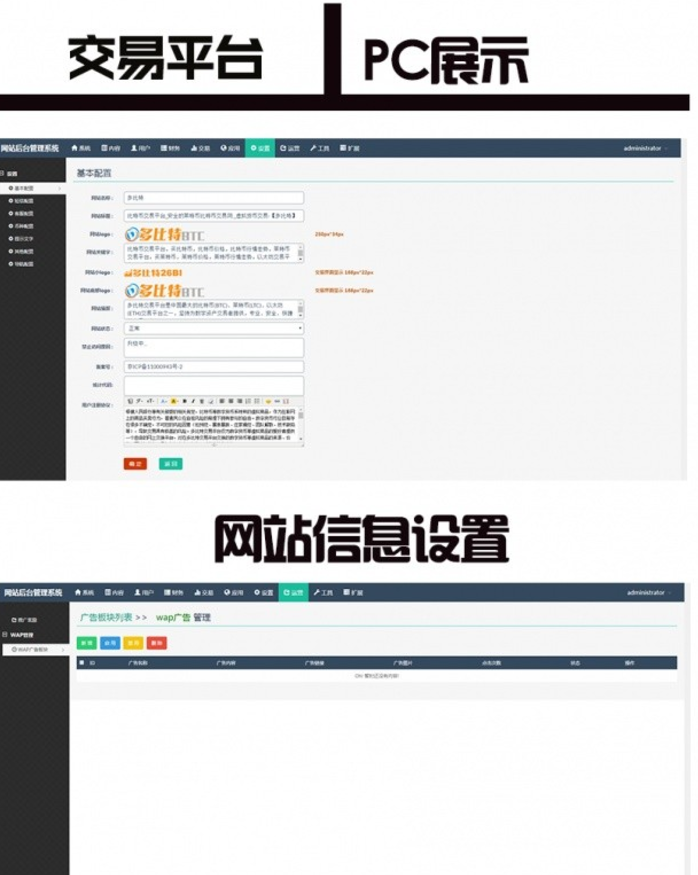Pick yellow highlight color in editor toolbar

(174, 401)
